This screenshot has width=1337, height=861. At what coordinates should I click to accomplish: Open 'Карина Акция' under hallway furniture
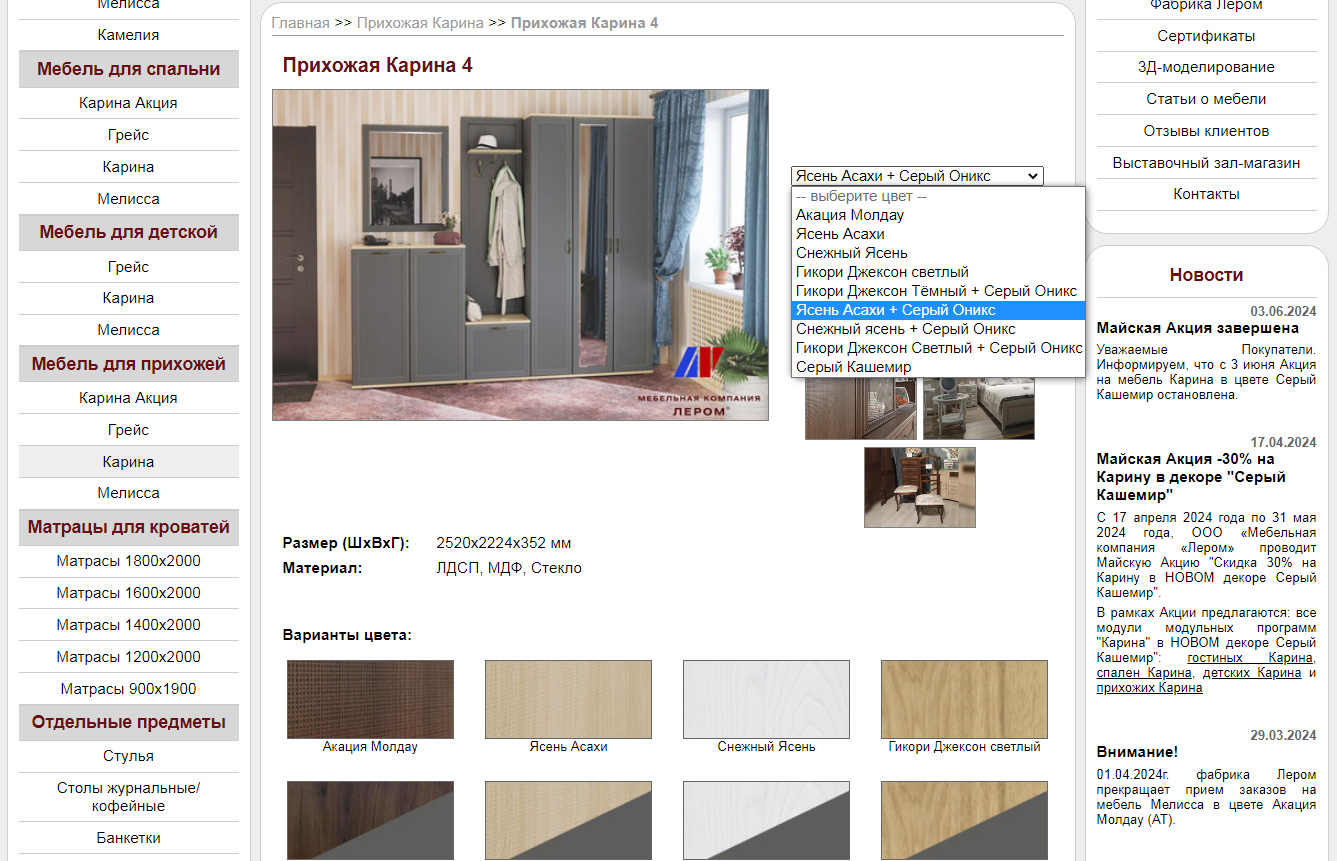[x=128, y=398]
